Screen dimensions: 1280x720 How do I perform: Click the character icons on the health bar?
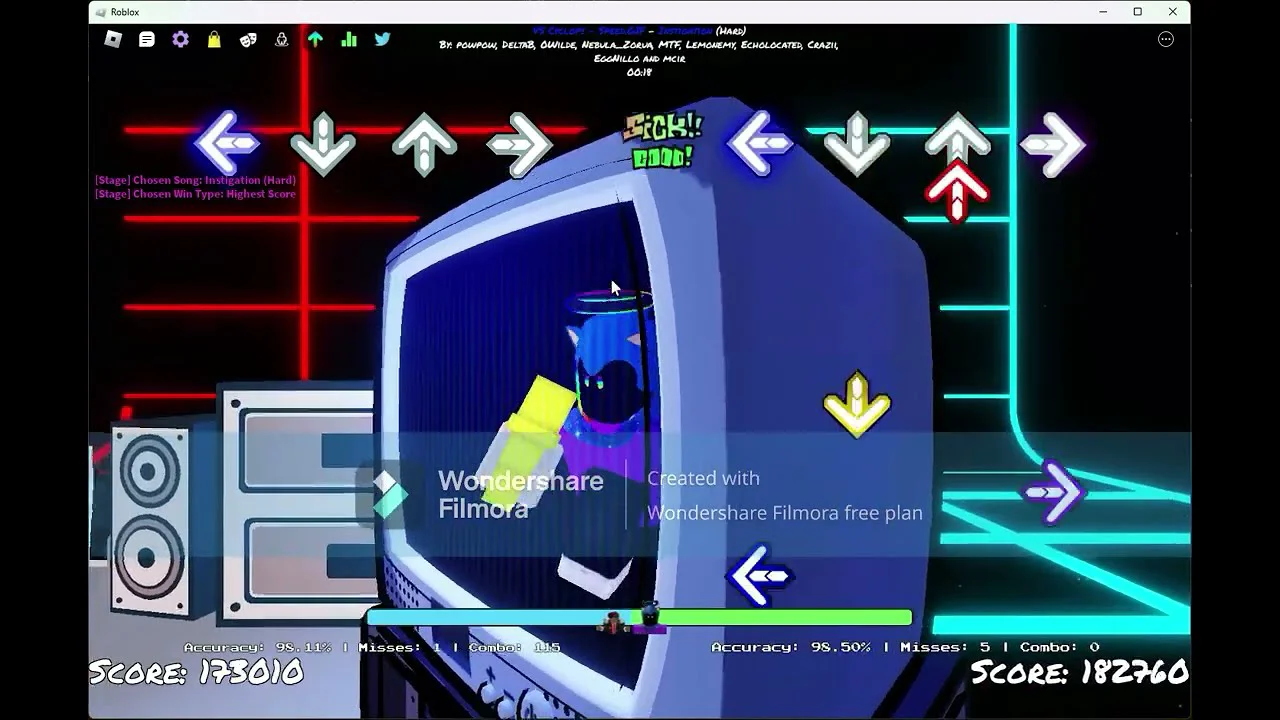(x=632, y=619)
